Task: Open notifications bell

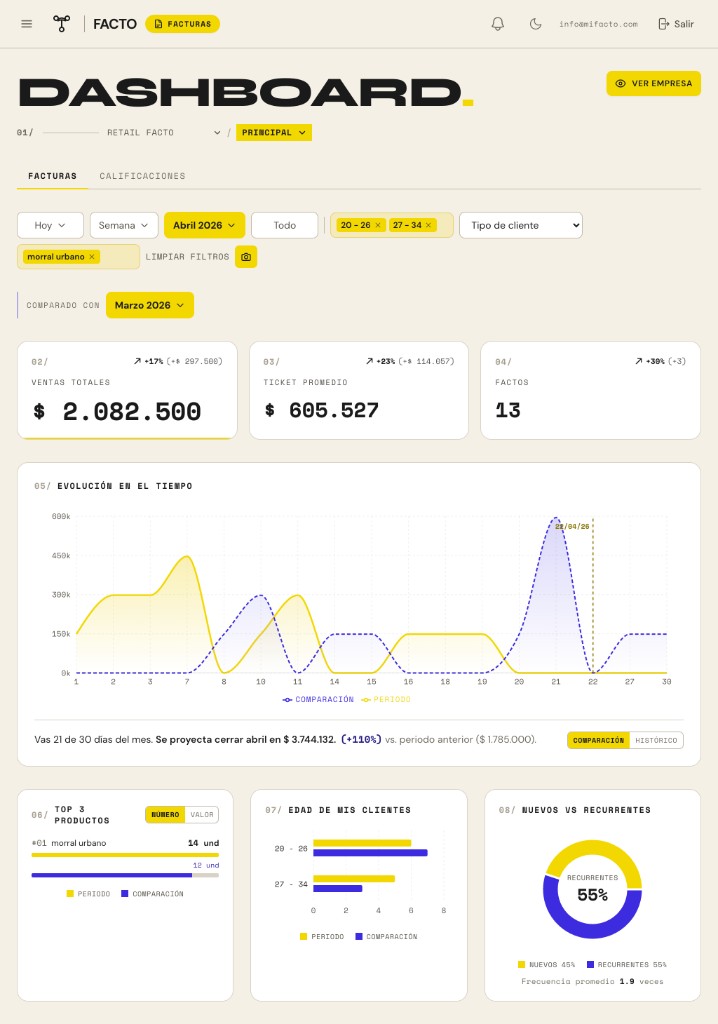Action: 498,24
